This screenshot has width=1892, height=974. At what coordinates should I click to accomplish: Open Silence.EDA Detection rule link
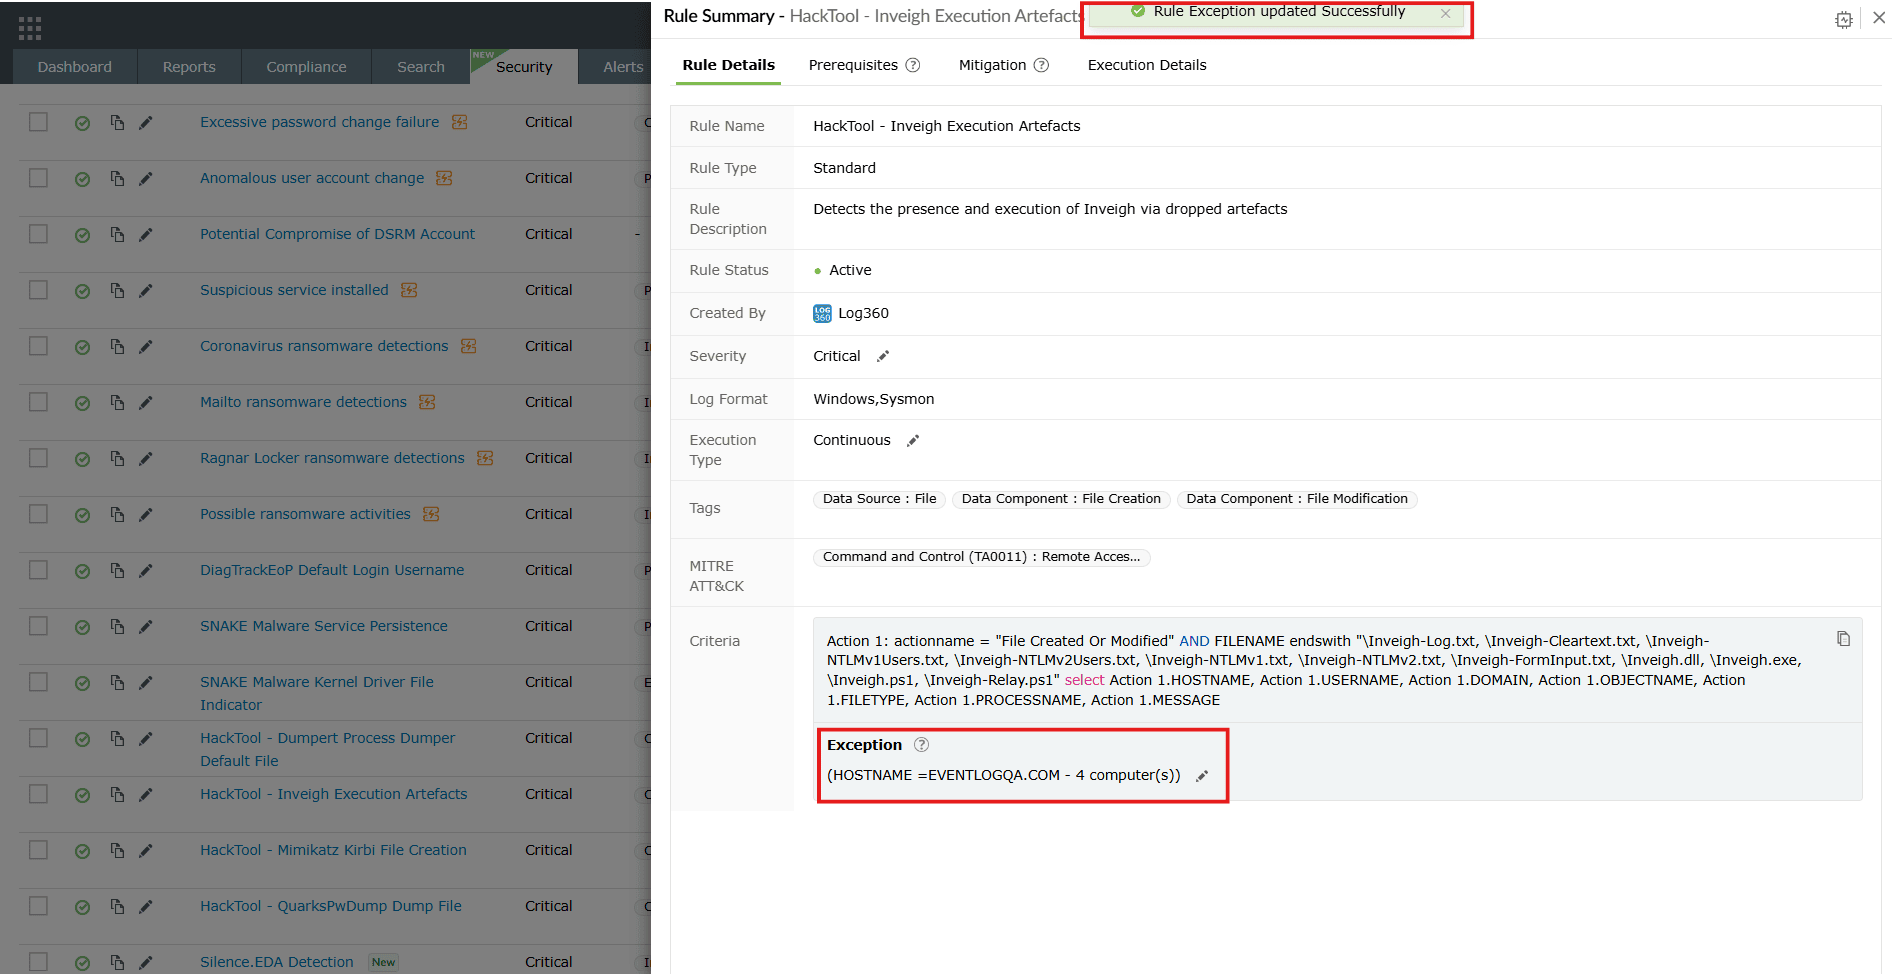[277, 962]
